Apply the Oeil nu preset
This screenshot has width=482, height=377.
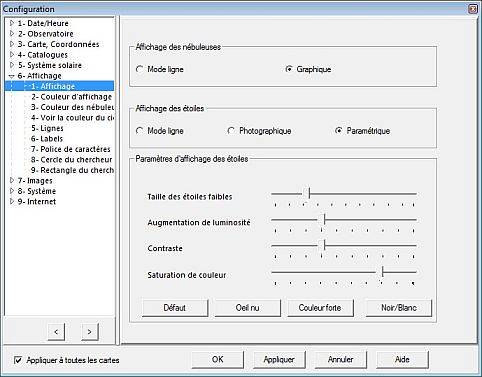pyautogui.click(x=247, y=308)
